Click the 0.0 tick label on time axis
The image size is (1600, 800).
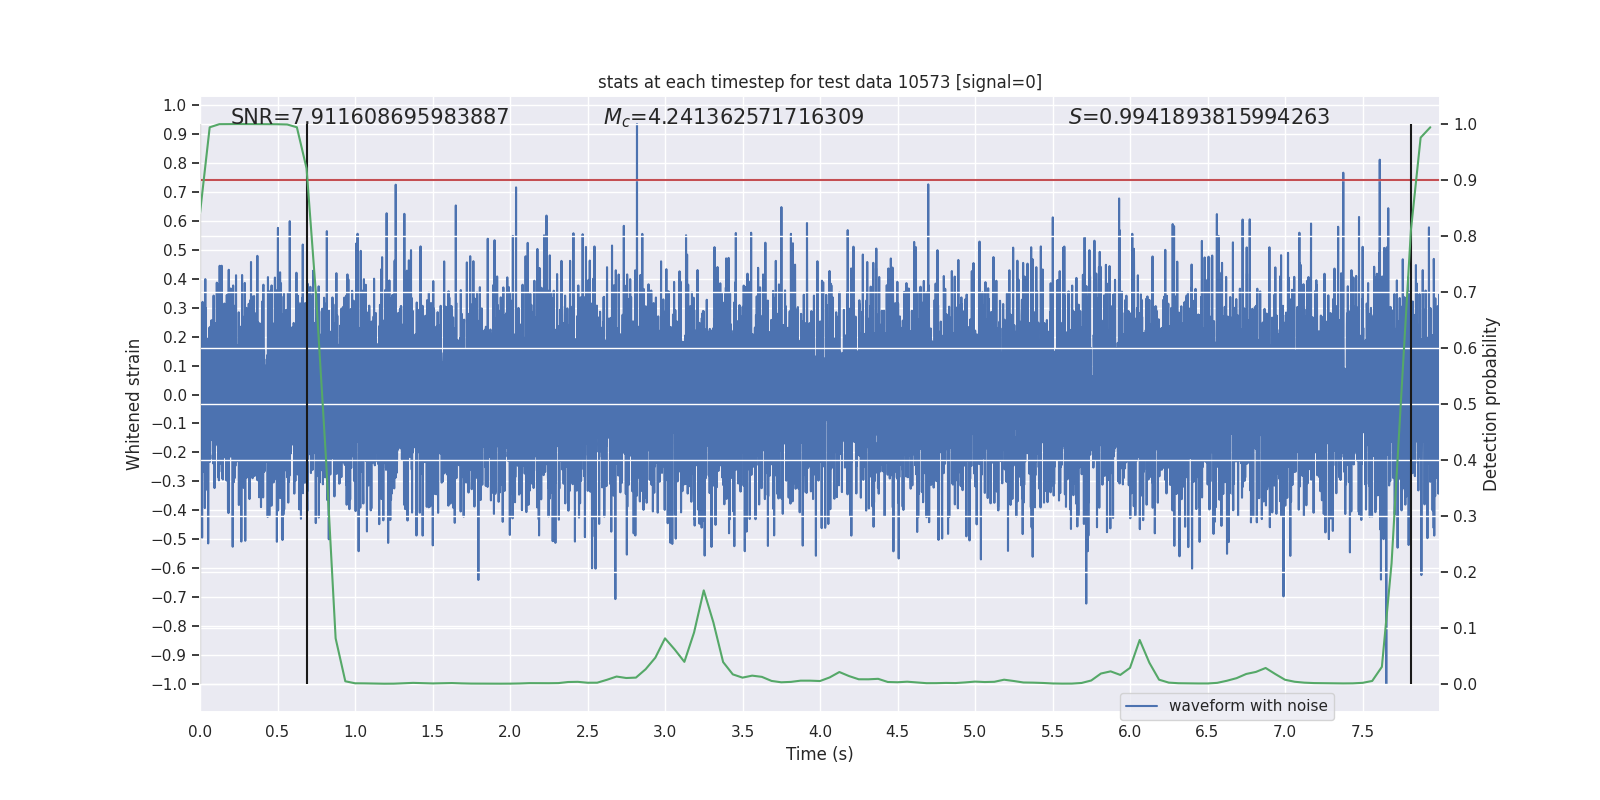click(x=200, y=732)
